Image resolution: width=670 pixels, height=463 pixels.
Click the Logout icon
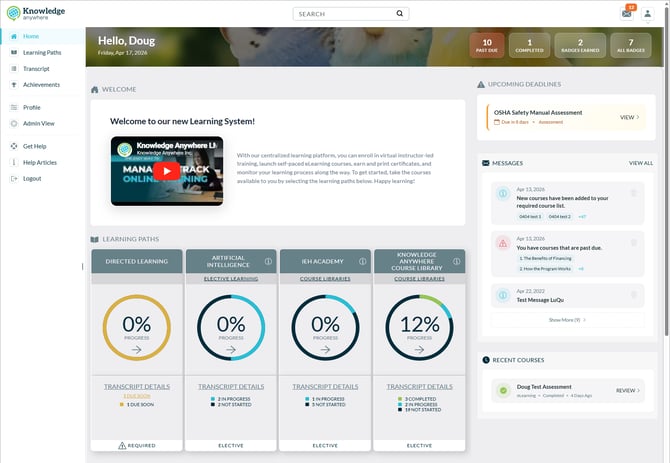14,179
